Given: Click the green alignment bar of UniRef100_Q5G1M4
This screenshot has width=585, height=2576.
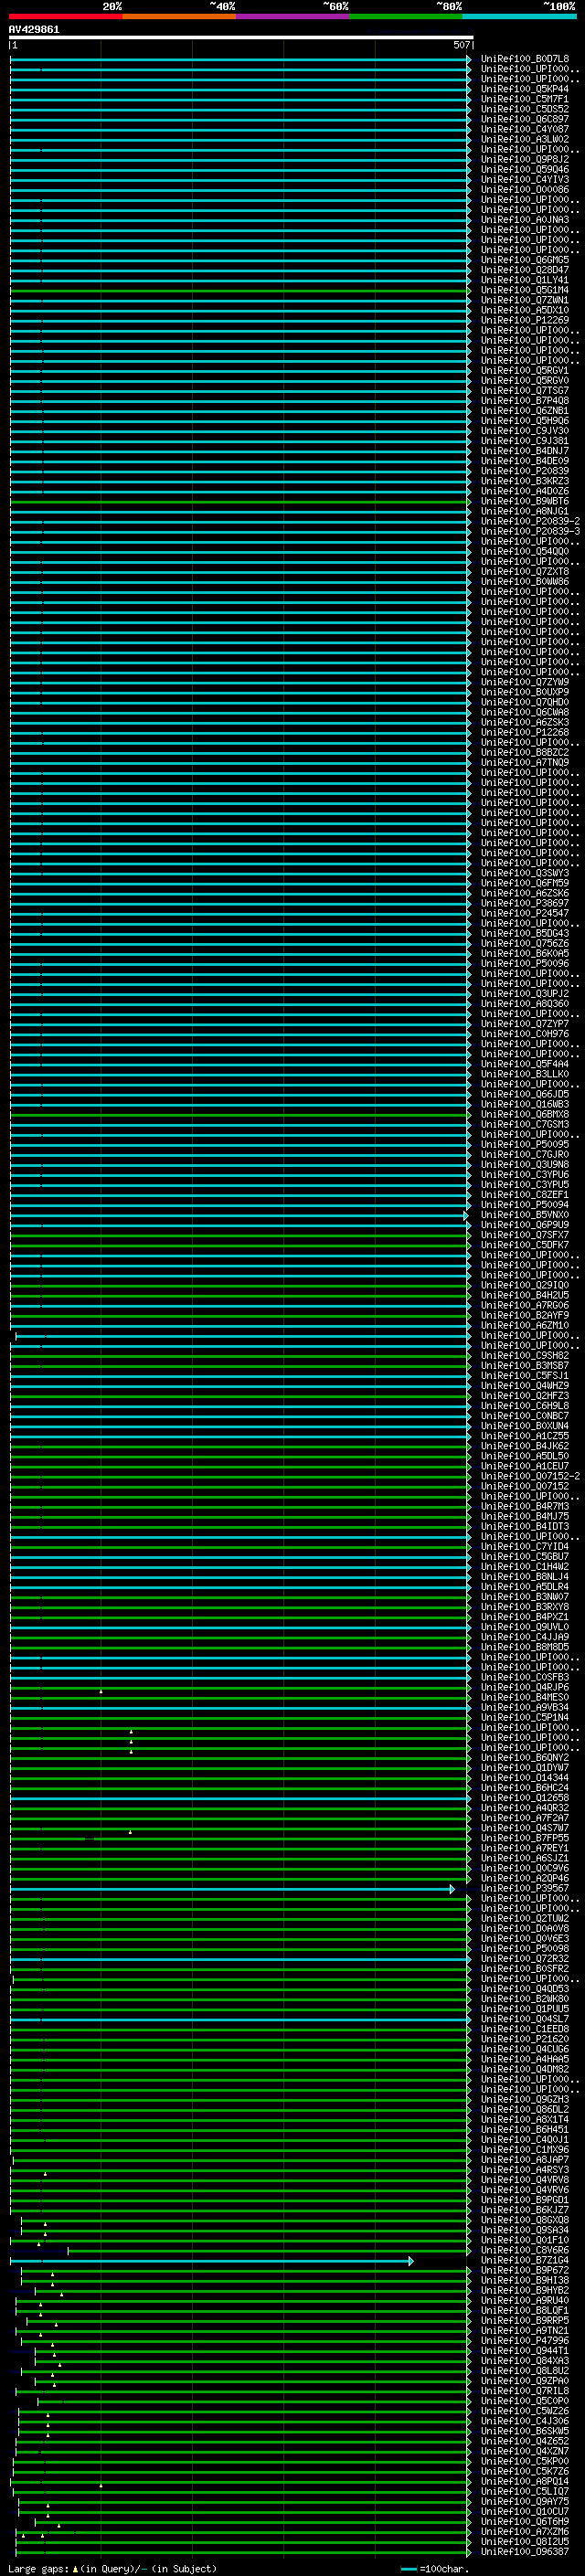Looking at the screenshot, I should click(x=240, y=290).
